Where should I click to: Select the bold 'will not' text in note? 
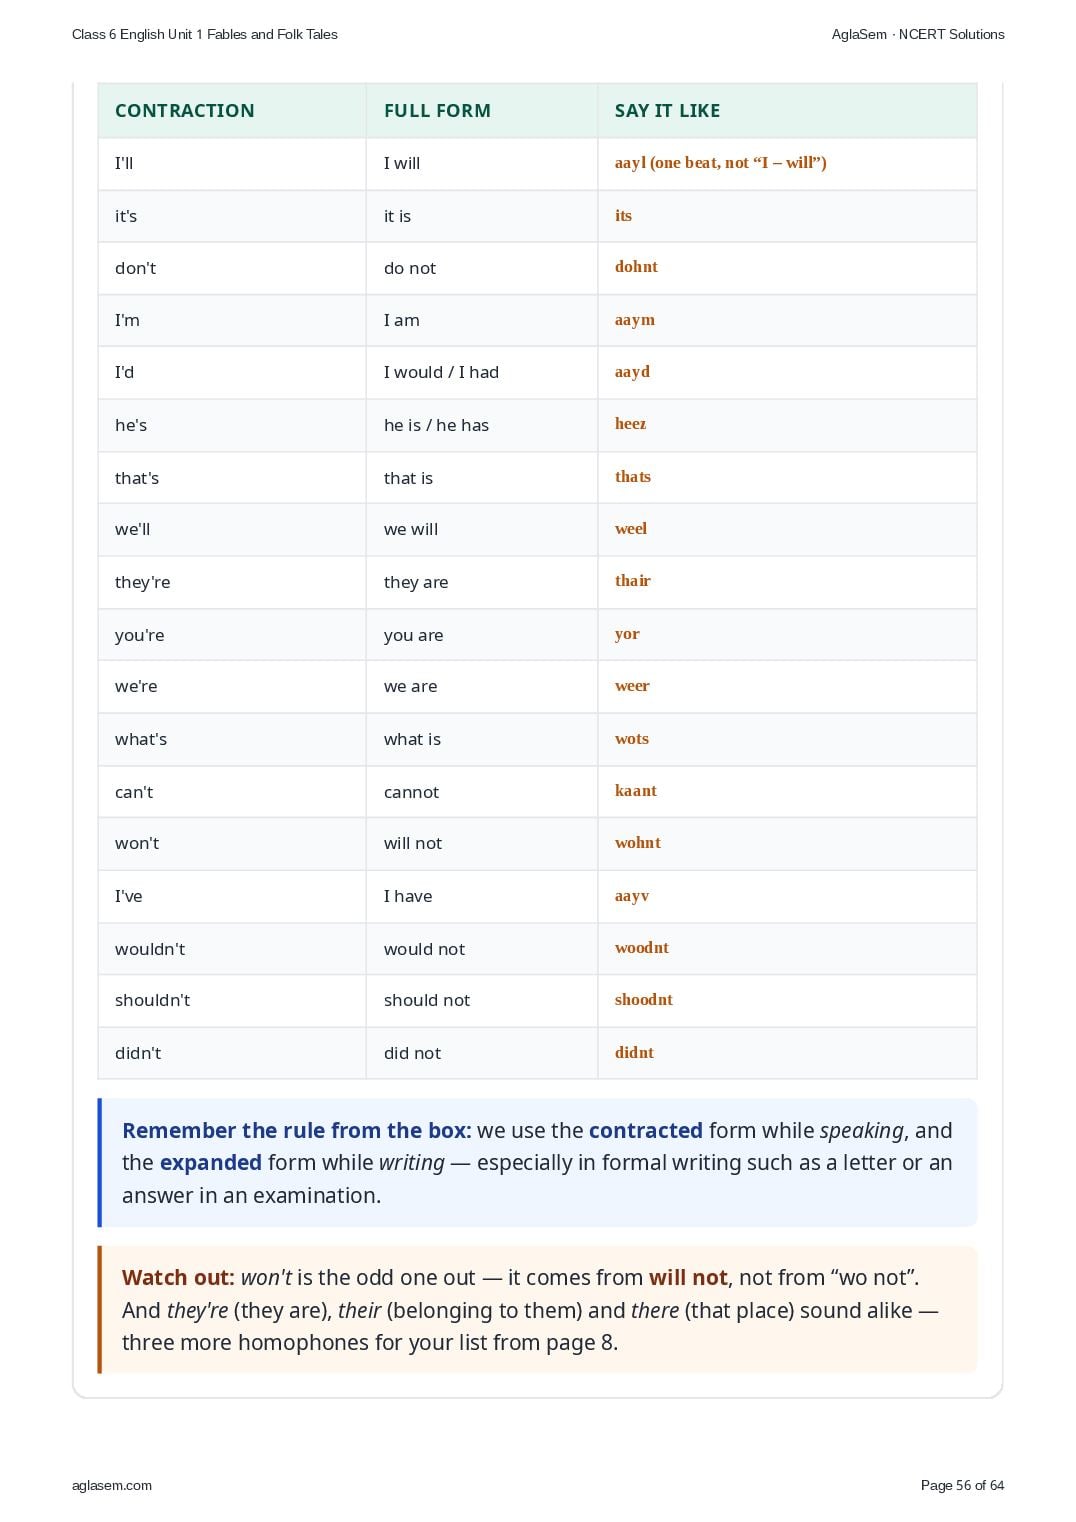[688, 1277]
